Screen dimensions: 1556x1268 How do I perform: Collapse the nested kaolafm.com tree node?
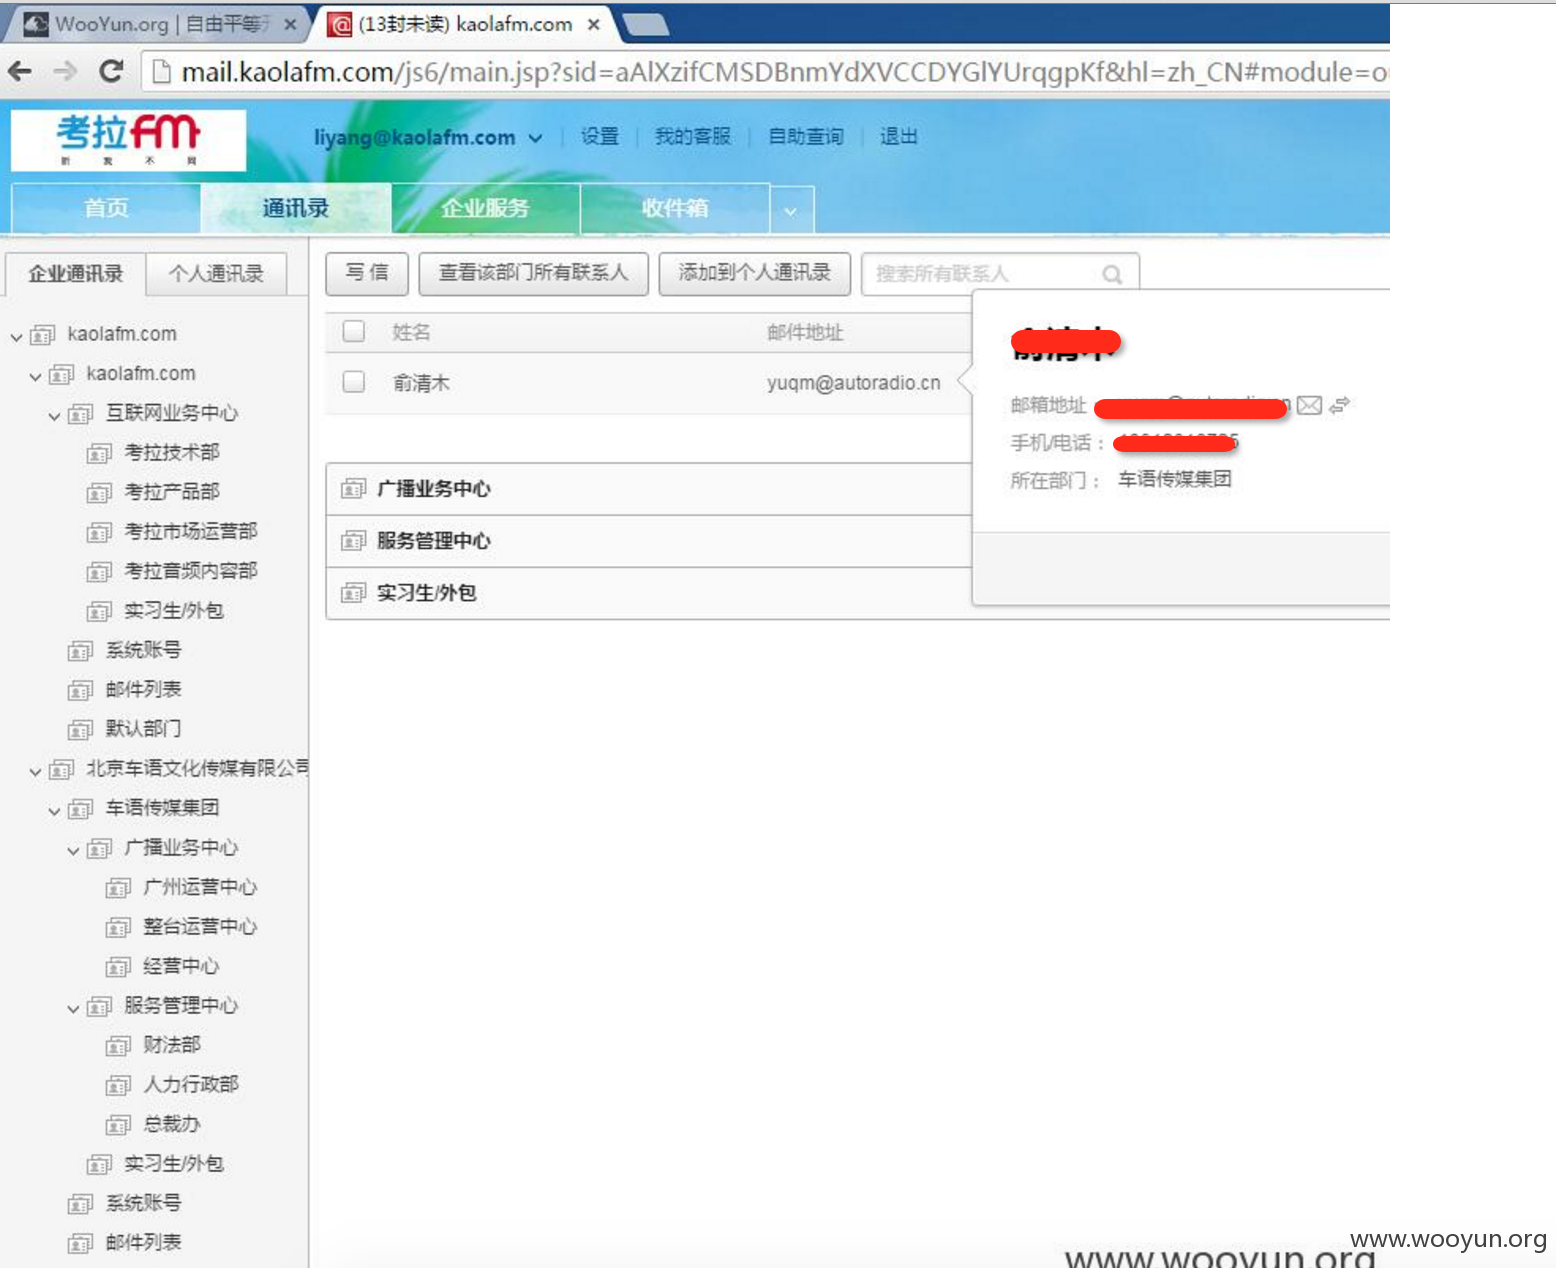click(x=35, y=376)
